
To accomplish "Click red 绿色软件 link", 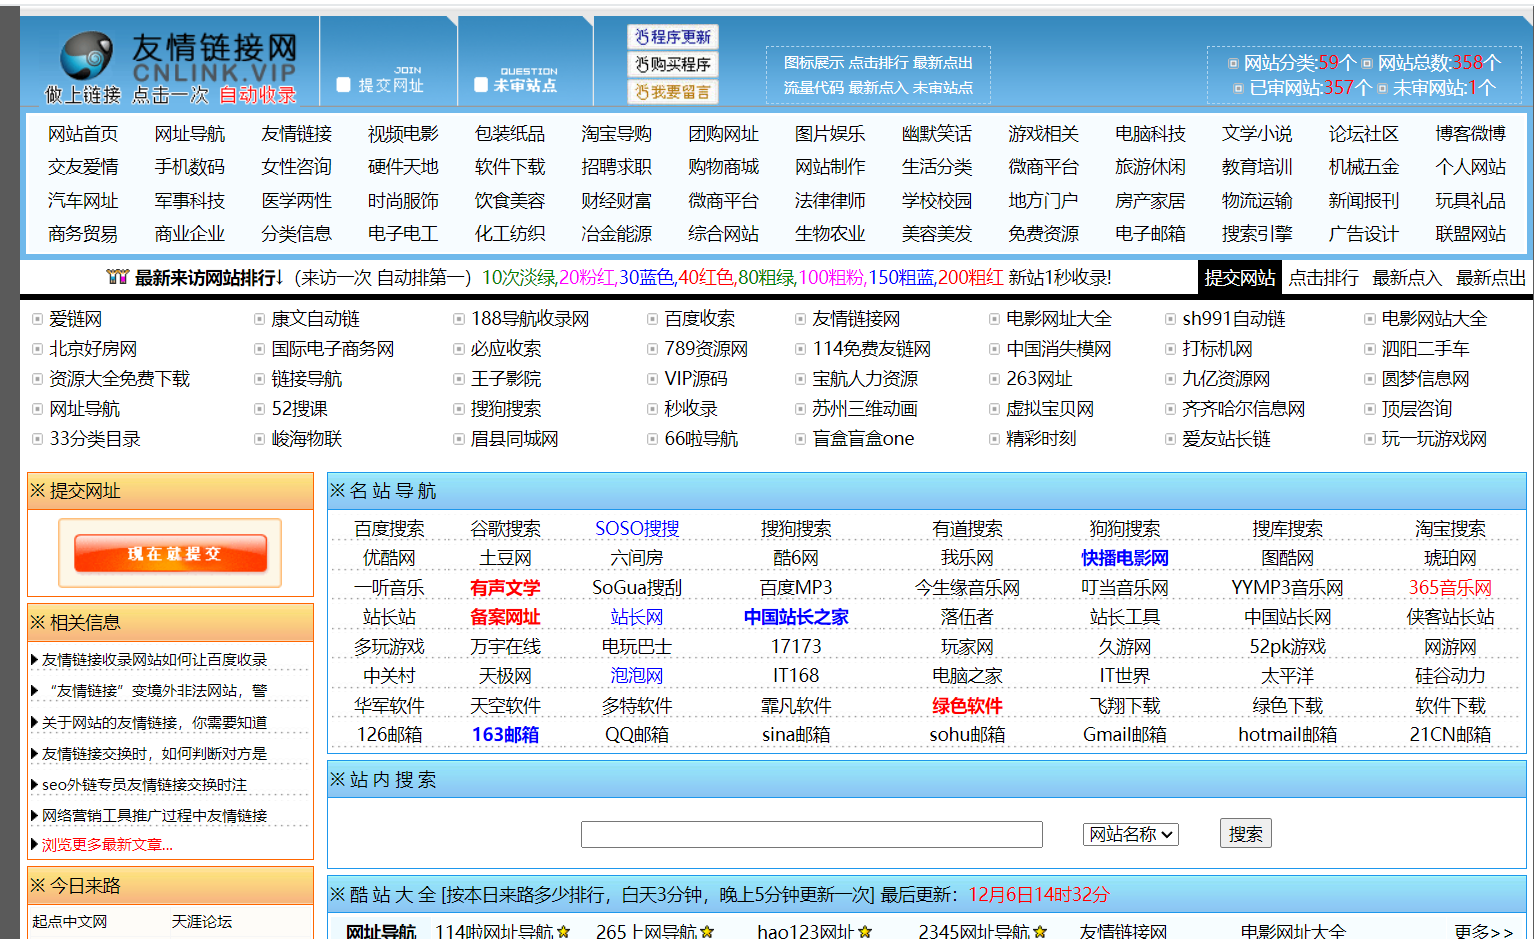I will [967, 706].
